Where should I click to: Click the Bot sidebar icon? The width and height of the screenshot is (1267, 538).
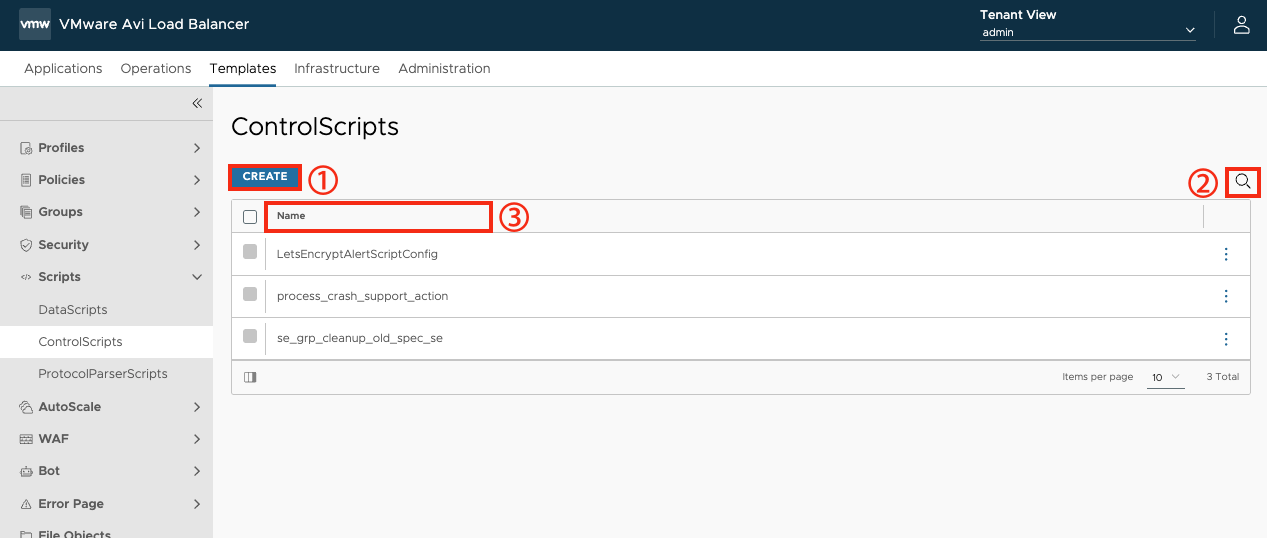[x=27, y=471]
